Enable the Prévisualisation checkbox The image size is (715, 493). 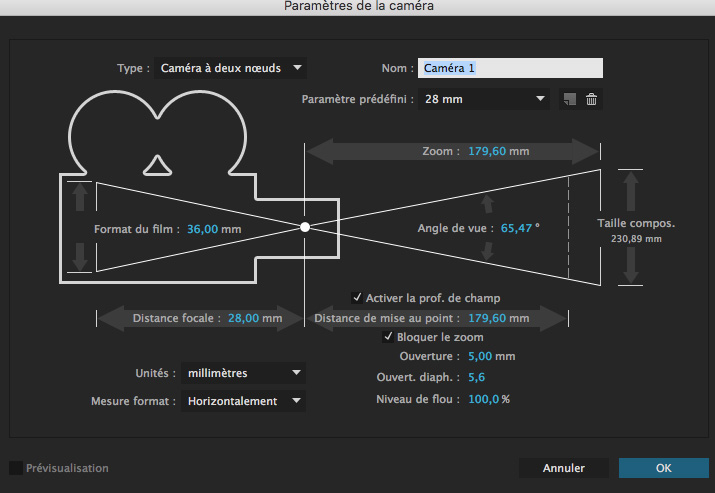(16, 468)
